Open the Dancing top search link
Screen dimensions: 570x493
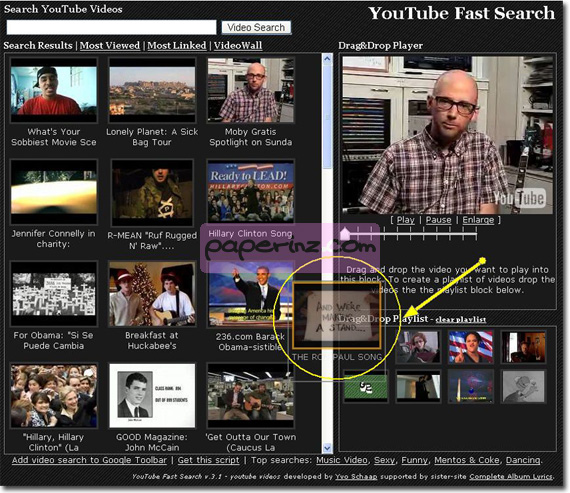tap(523, 460)
